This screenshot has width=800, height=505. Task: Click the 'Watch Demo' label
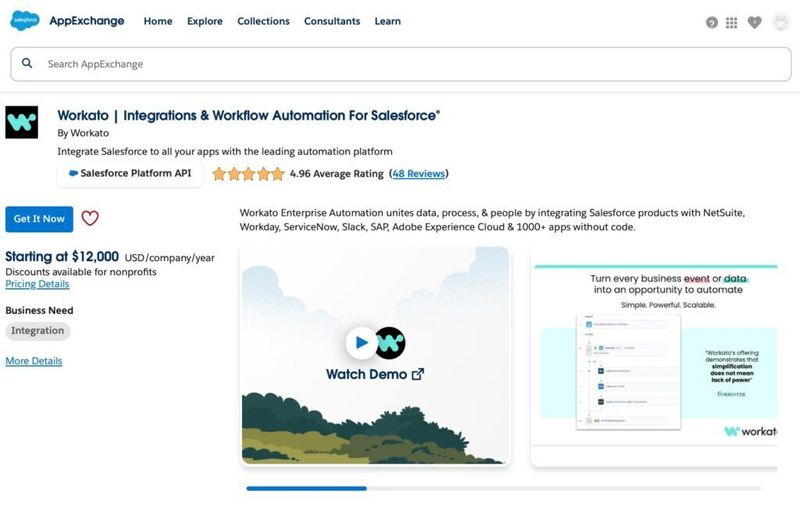tap(366, 374)
